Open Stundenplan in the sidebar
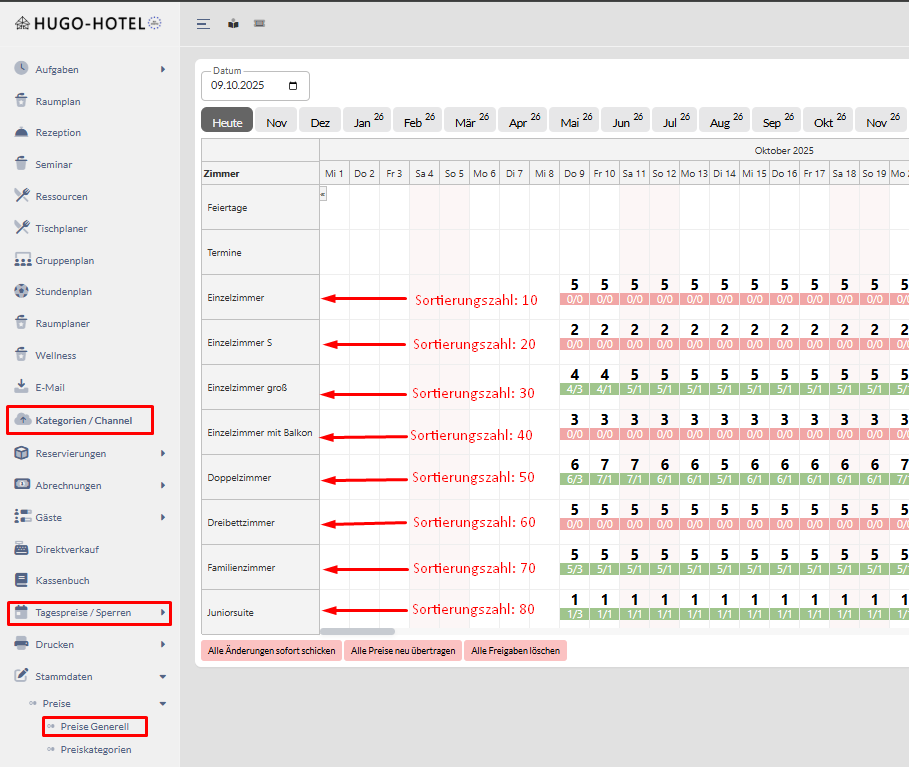The image size is (909, 767). tap(63, 292)
